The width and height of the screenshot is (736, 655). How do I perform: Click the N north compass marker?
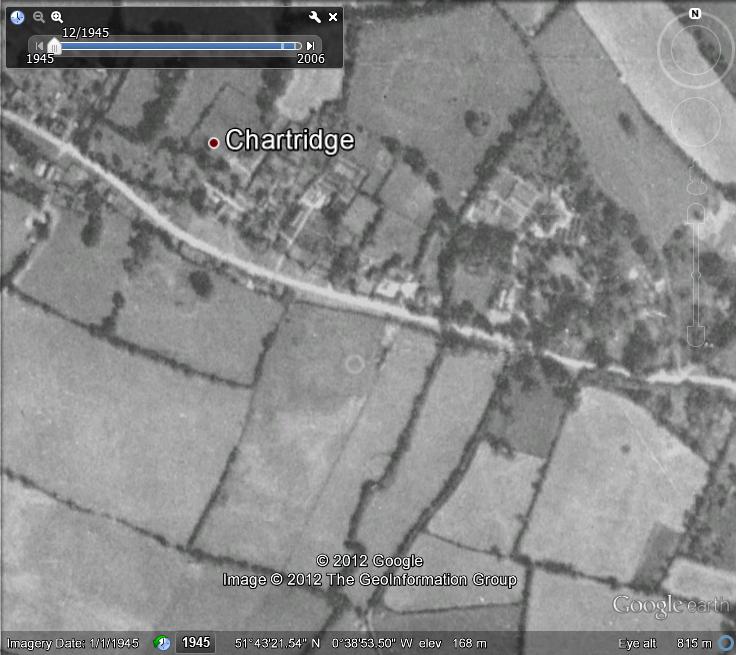click(x=695, y=14)
